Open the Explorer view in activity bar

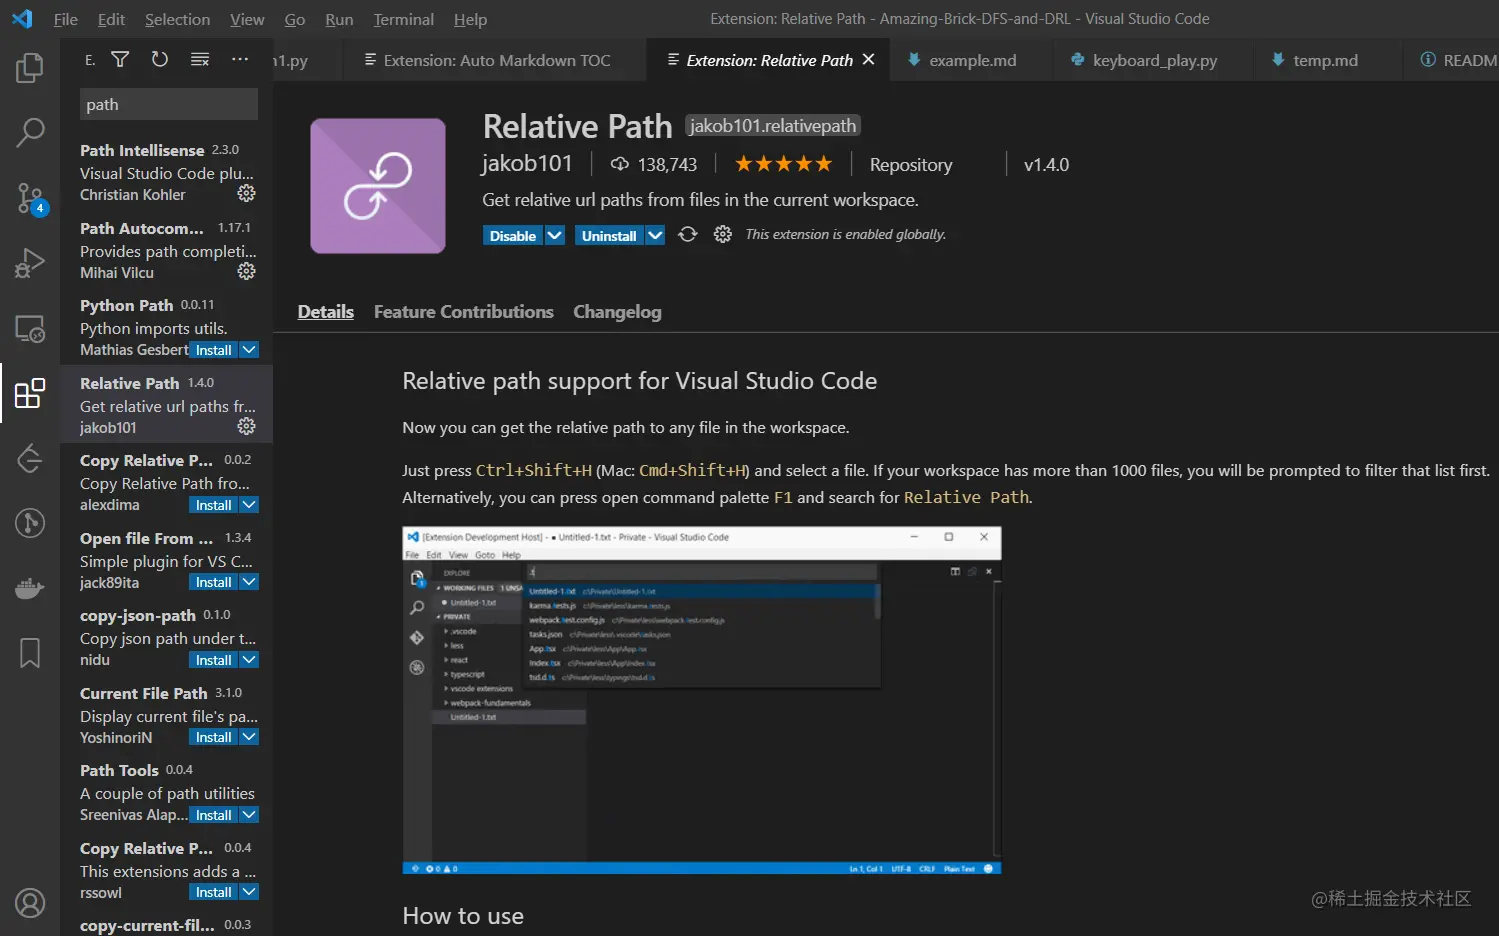tap(30, 68)
